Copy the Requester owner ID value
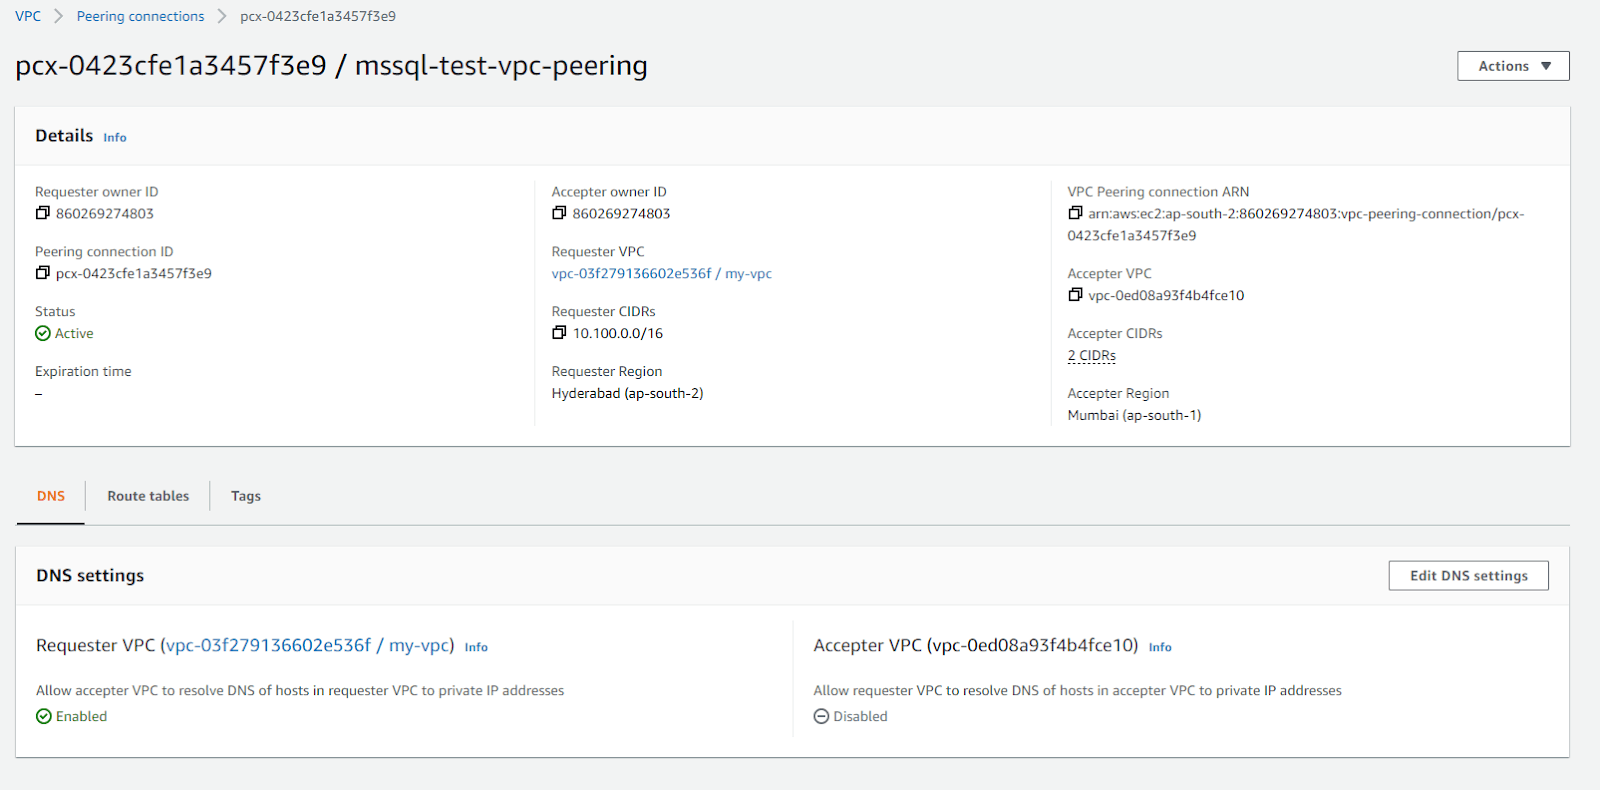 pyautogui.click(x=42, y=213)
